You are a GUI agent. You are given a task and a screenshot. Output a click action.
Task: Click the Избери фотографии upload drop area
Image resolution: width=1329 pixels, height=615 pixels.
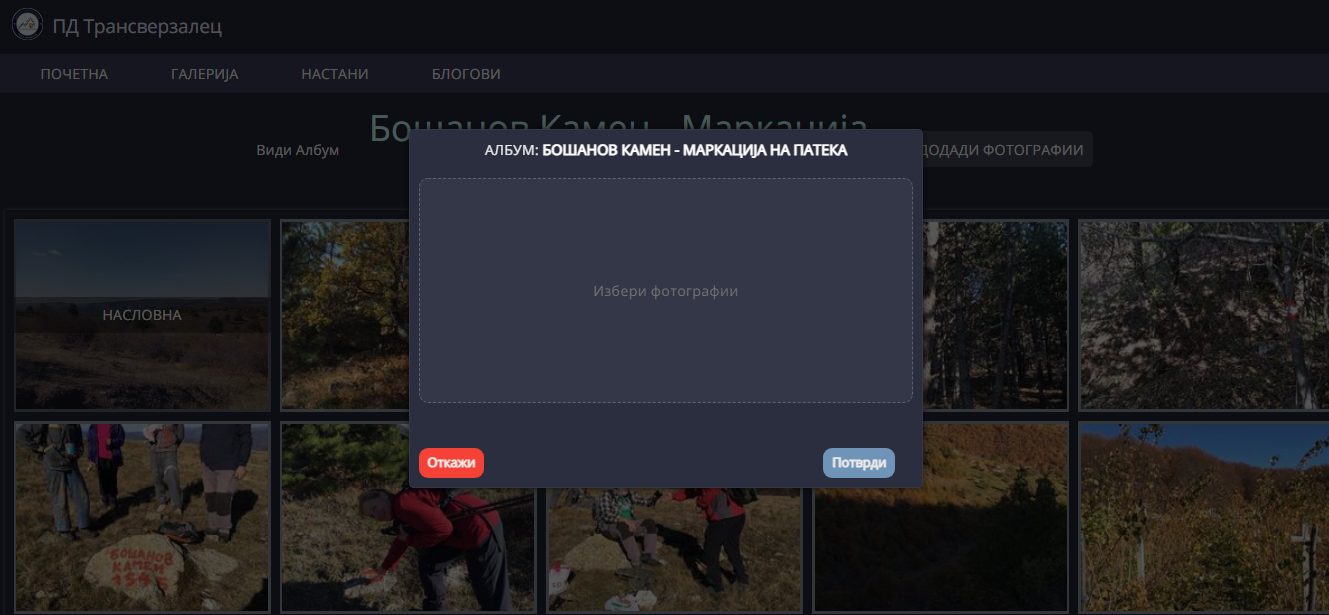coord(665,291)
